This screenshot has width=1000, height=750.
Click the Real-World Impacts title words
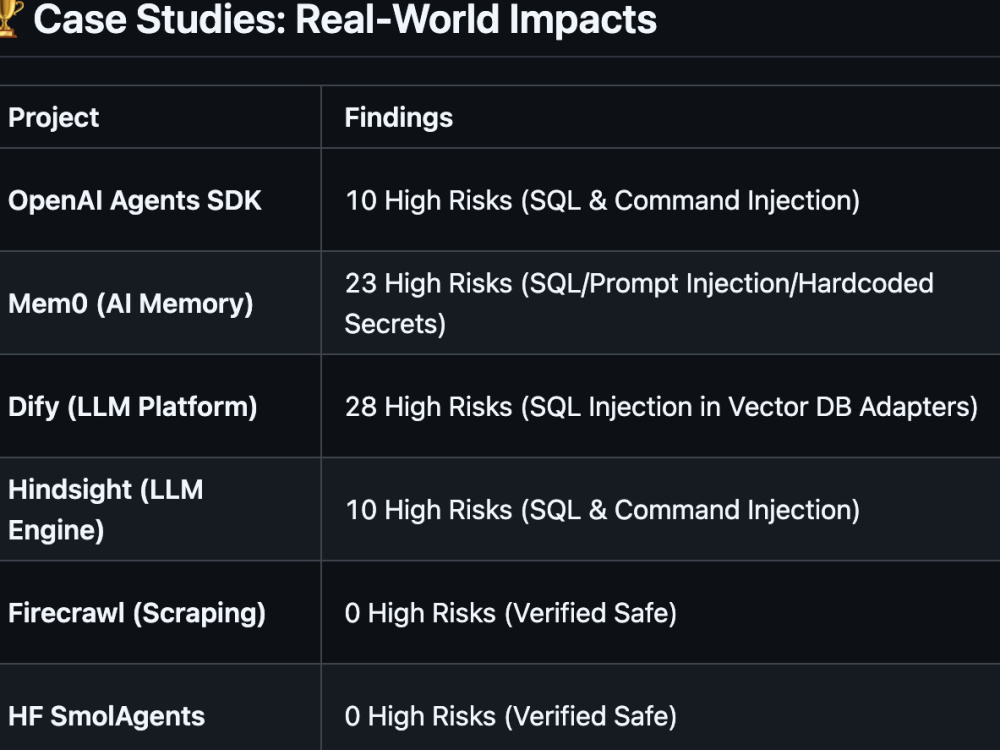click(x=476, y=19)
